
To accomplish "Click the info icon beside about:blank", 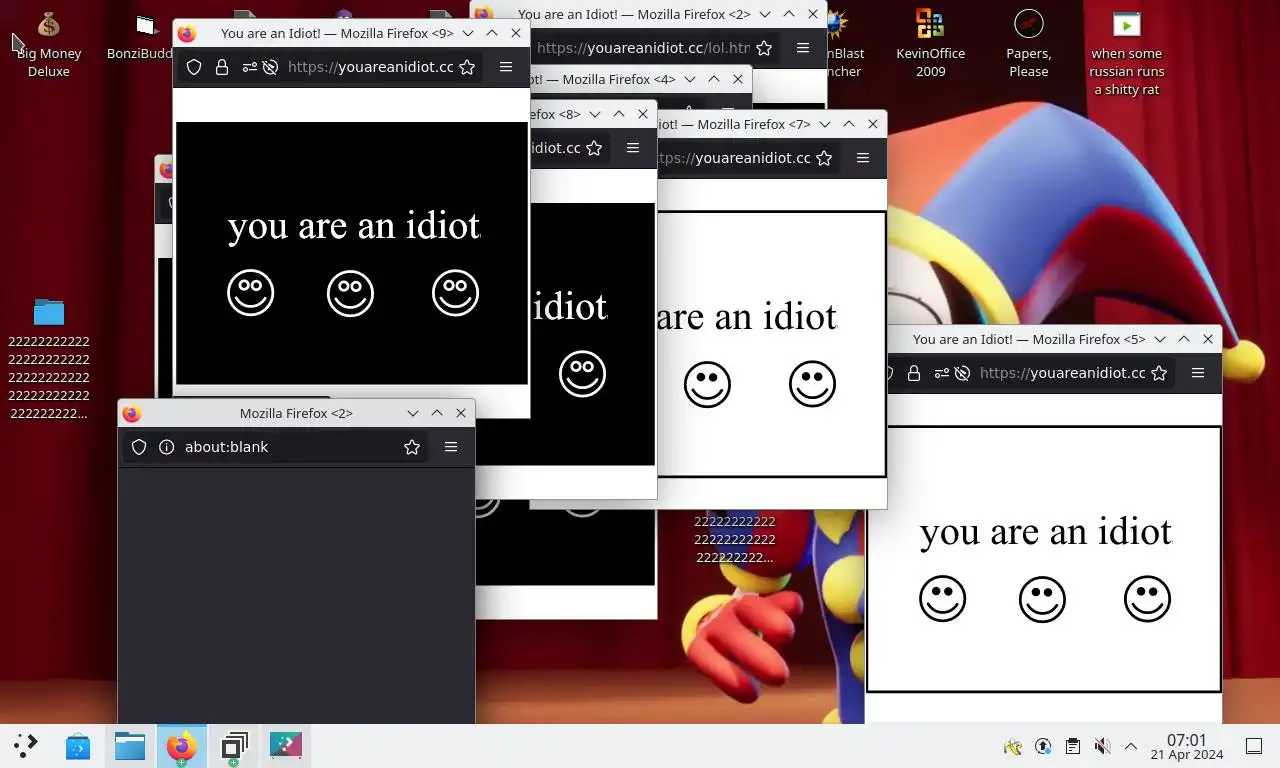I will click(x=166, y=447).
